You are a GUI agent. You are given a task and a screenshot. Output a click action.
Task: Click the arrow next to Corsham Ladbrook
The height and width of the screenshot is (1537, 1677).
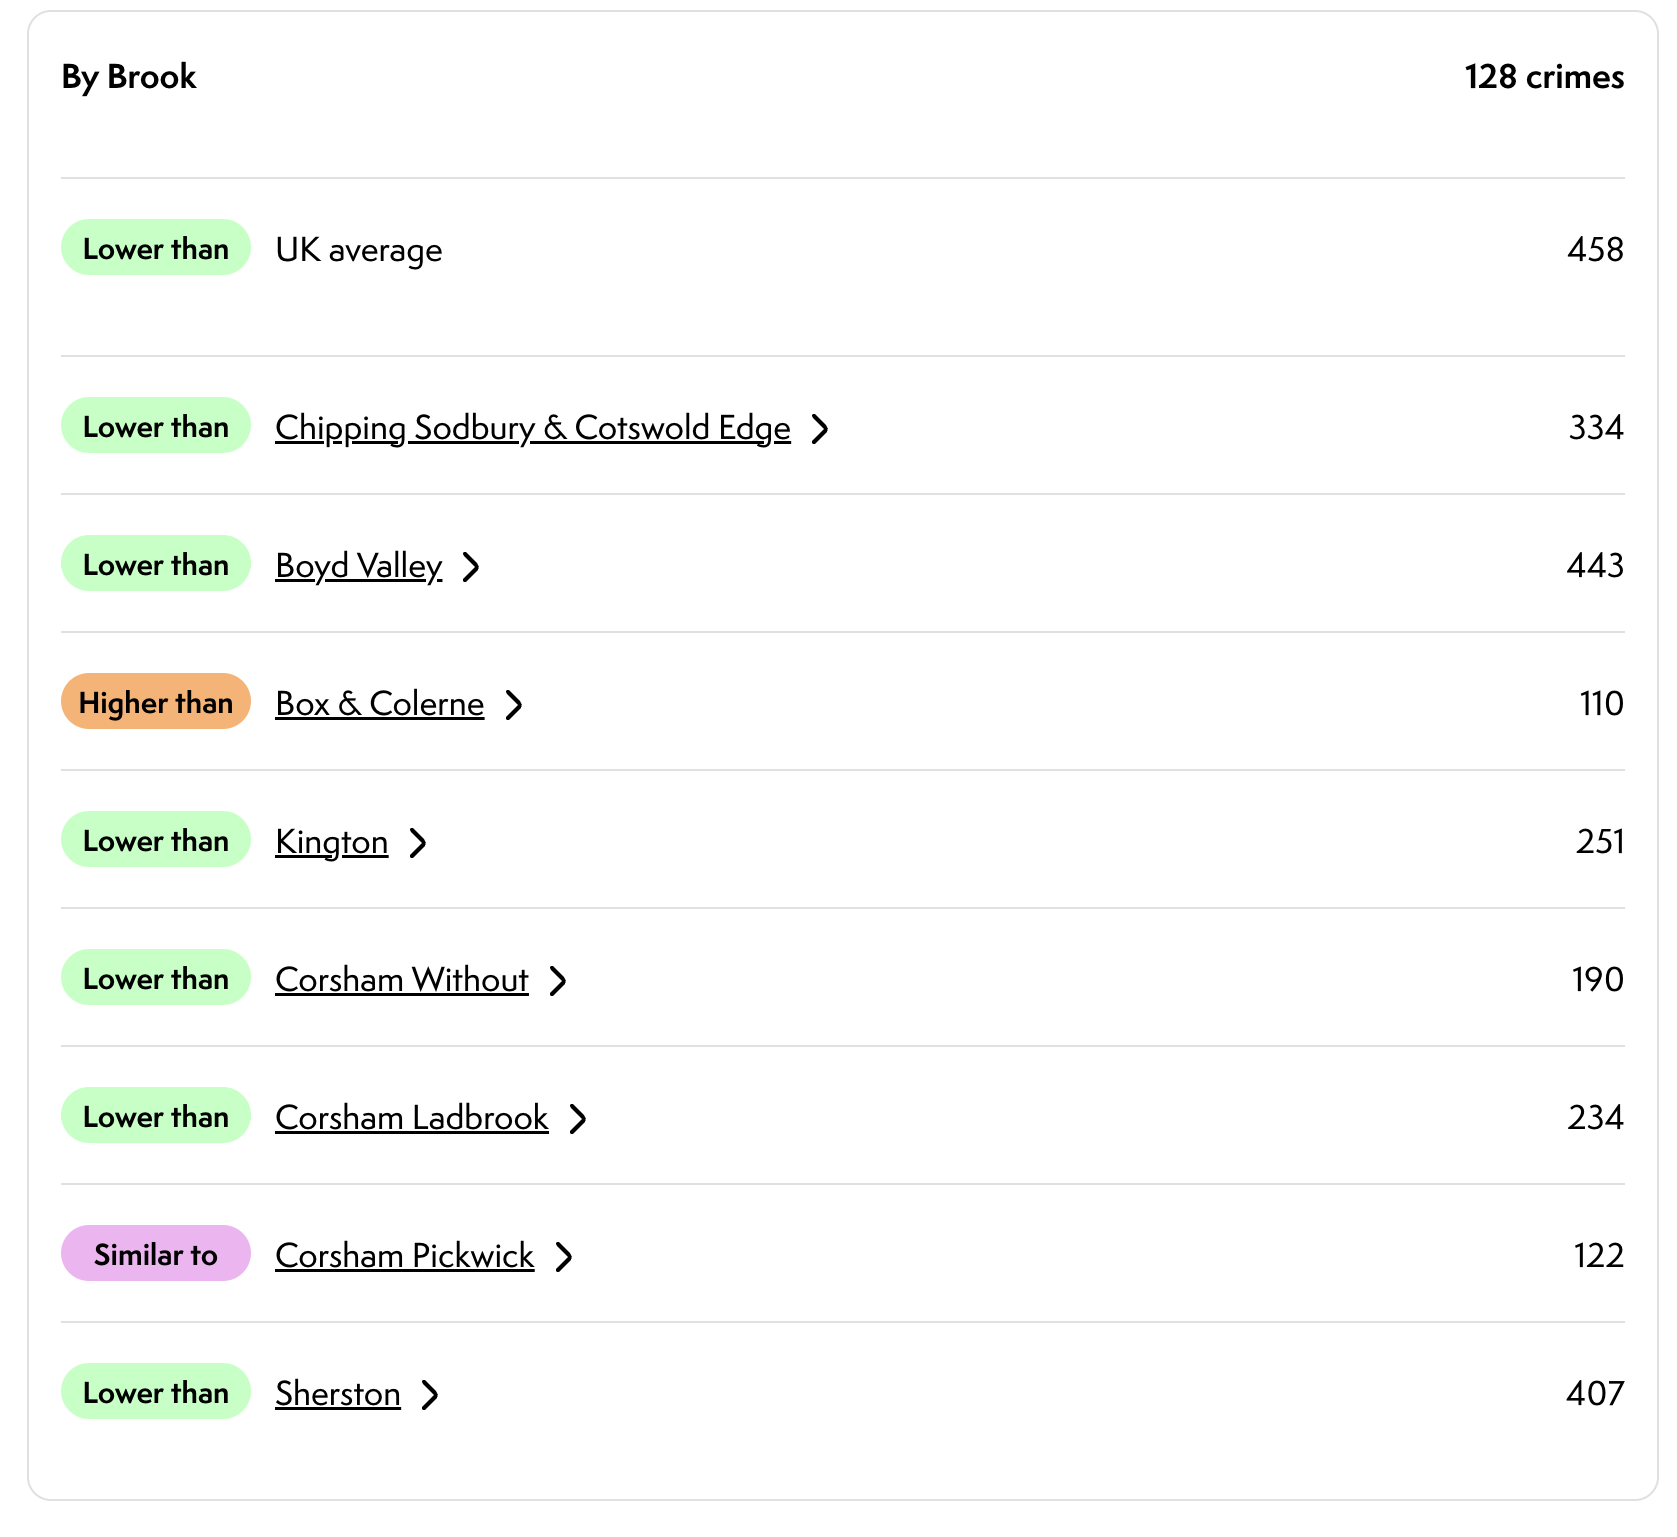coord(578,1119)
